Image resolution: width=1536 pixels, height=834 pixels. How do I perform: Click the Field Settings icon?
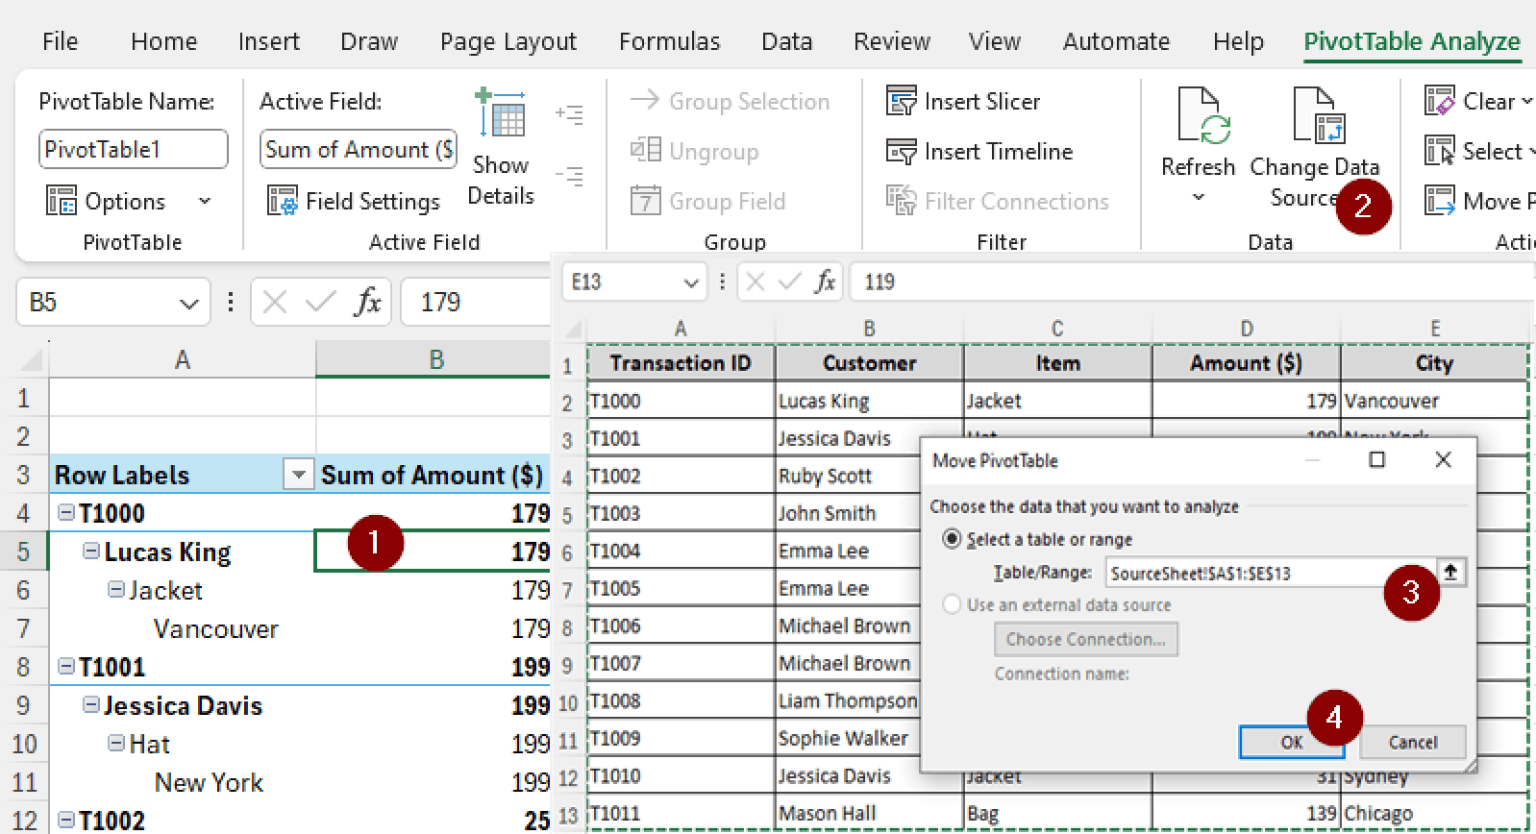[284, 200]
